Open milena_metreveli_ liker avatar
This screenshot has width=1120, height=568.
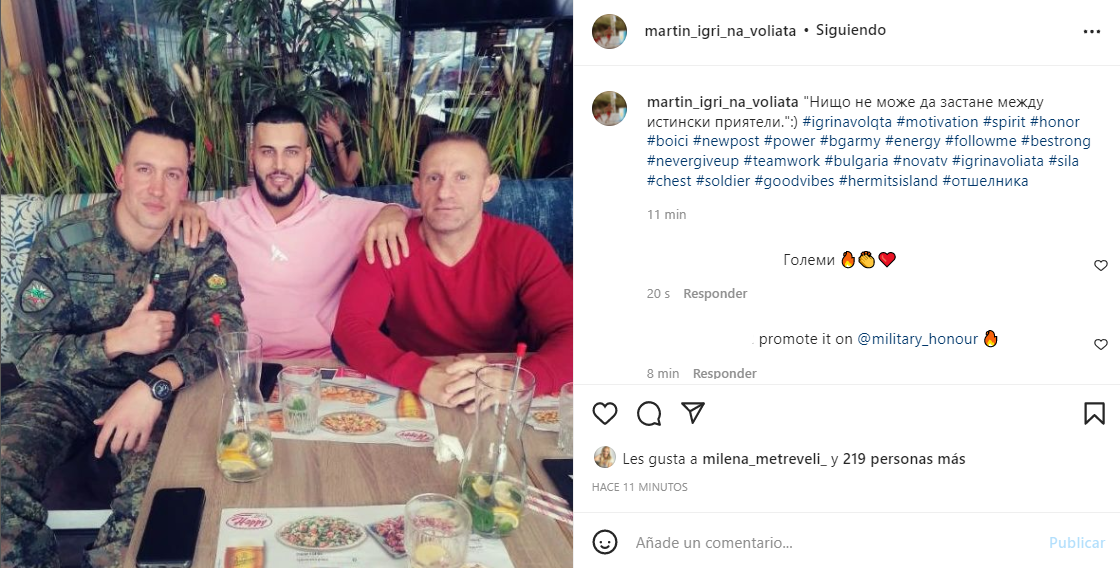pyautogui.click(x=605, y=458)
